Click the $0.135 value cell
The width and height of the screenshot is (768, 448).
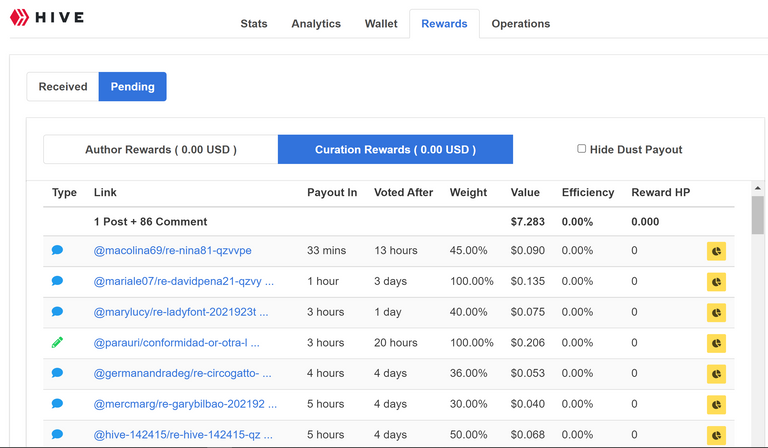coord(528,282)
